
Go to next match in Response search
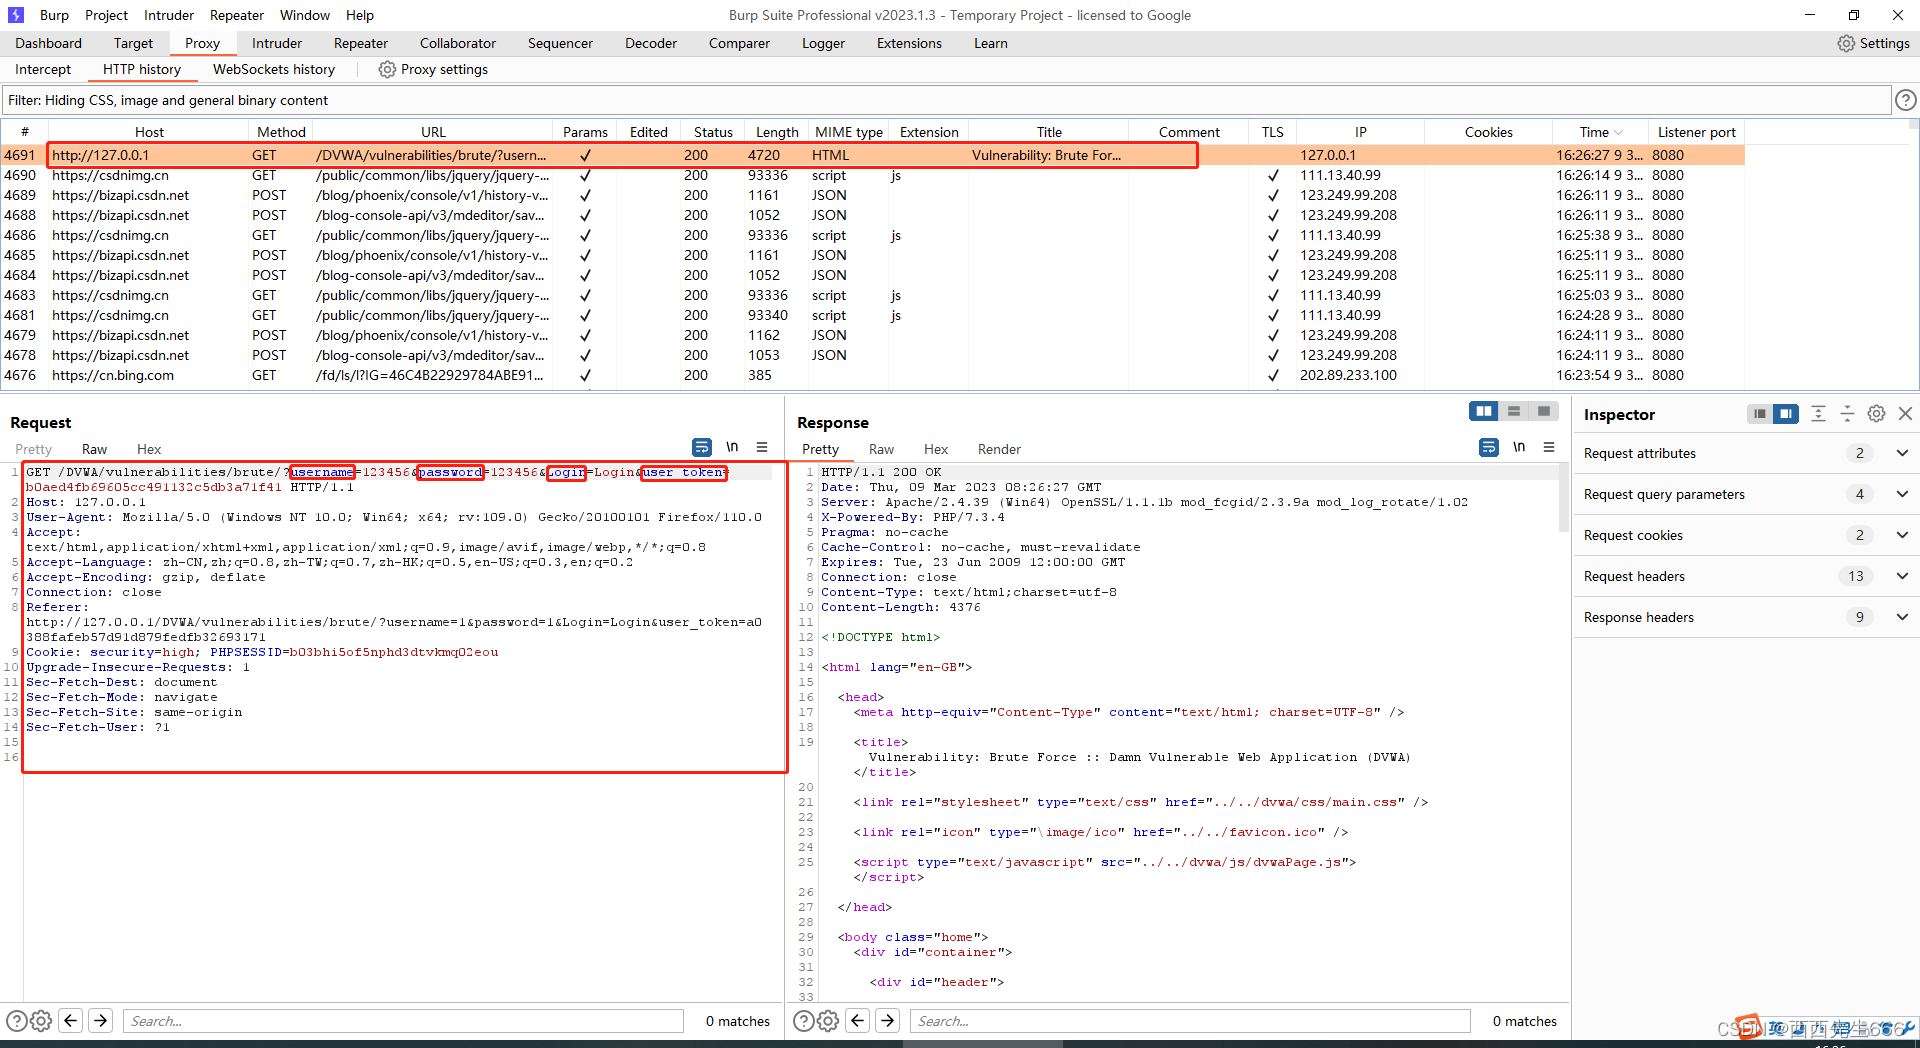[x=887, y=1021]
